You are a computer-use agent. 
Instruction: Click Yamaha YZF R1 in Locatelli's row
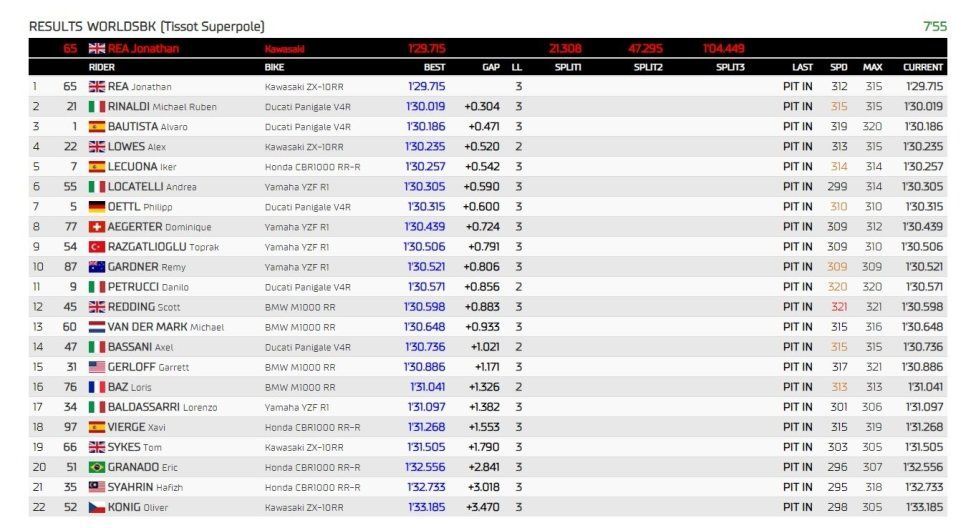tap(297, 187)
